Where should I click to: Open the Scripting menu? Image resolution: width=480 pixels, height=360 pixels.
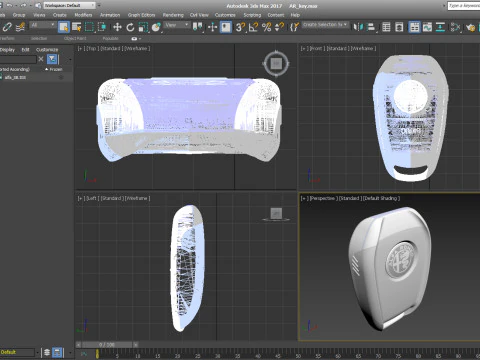click(x=252, y=15)
